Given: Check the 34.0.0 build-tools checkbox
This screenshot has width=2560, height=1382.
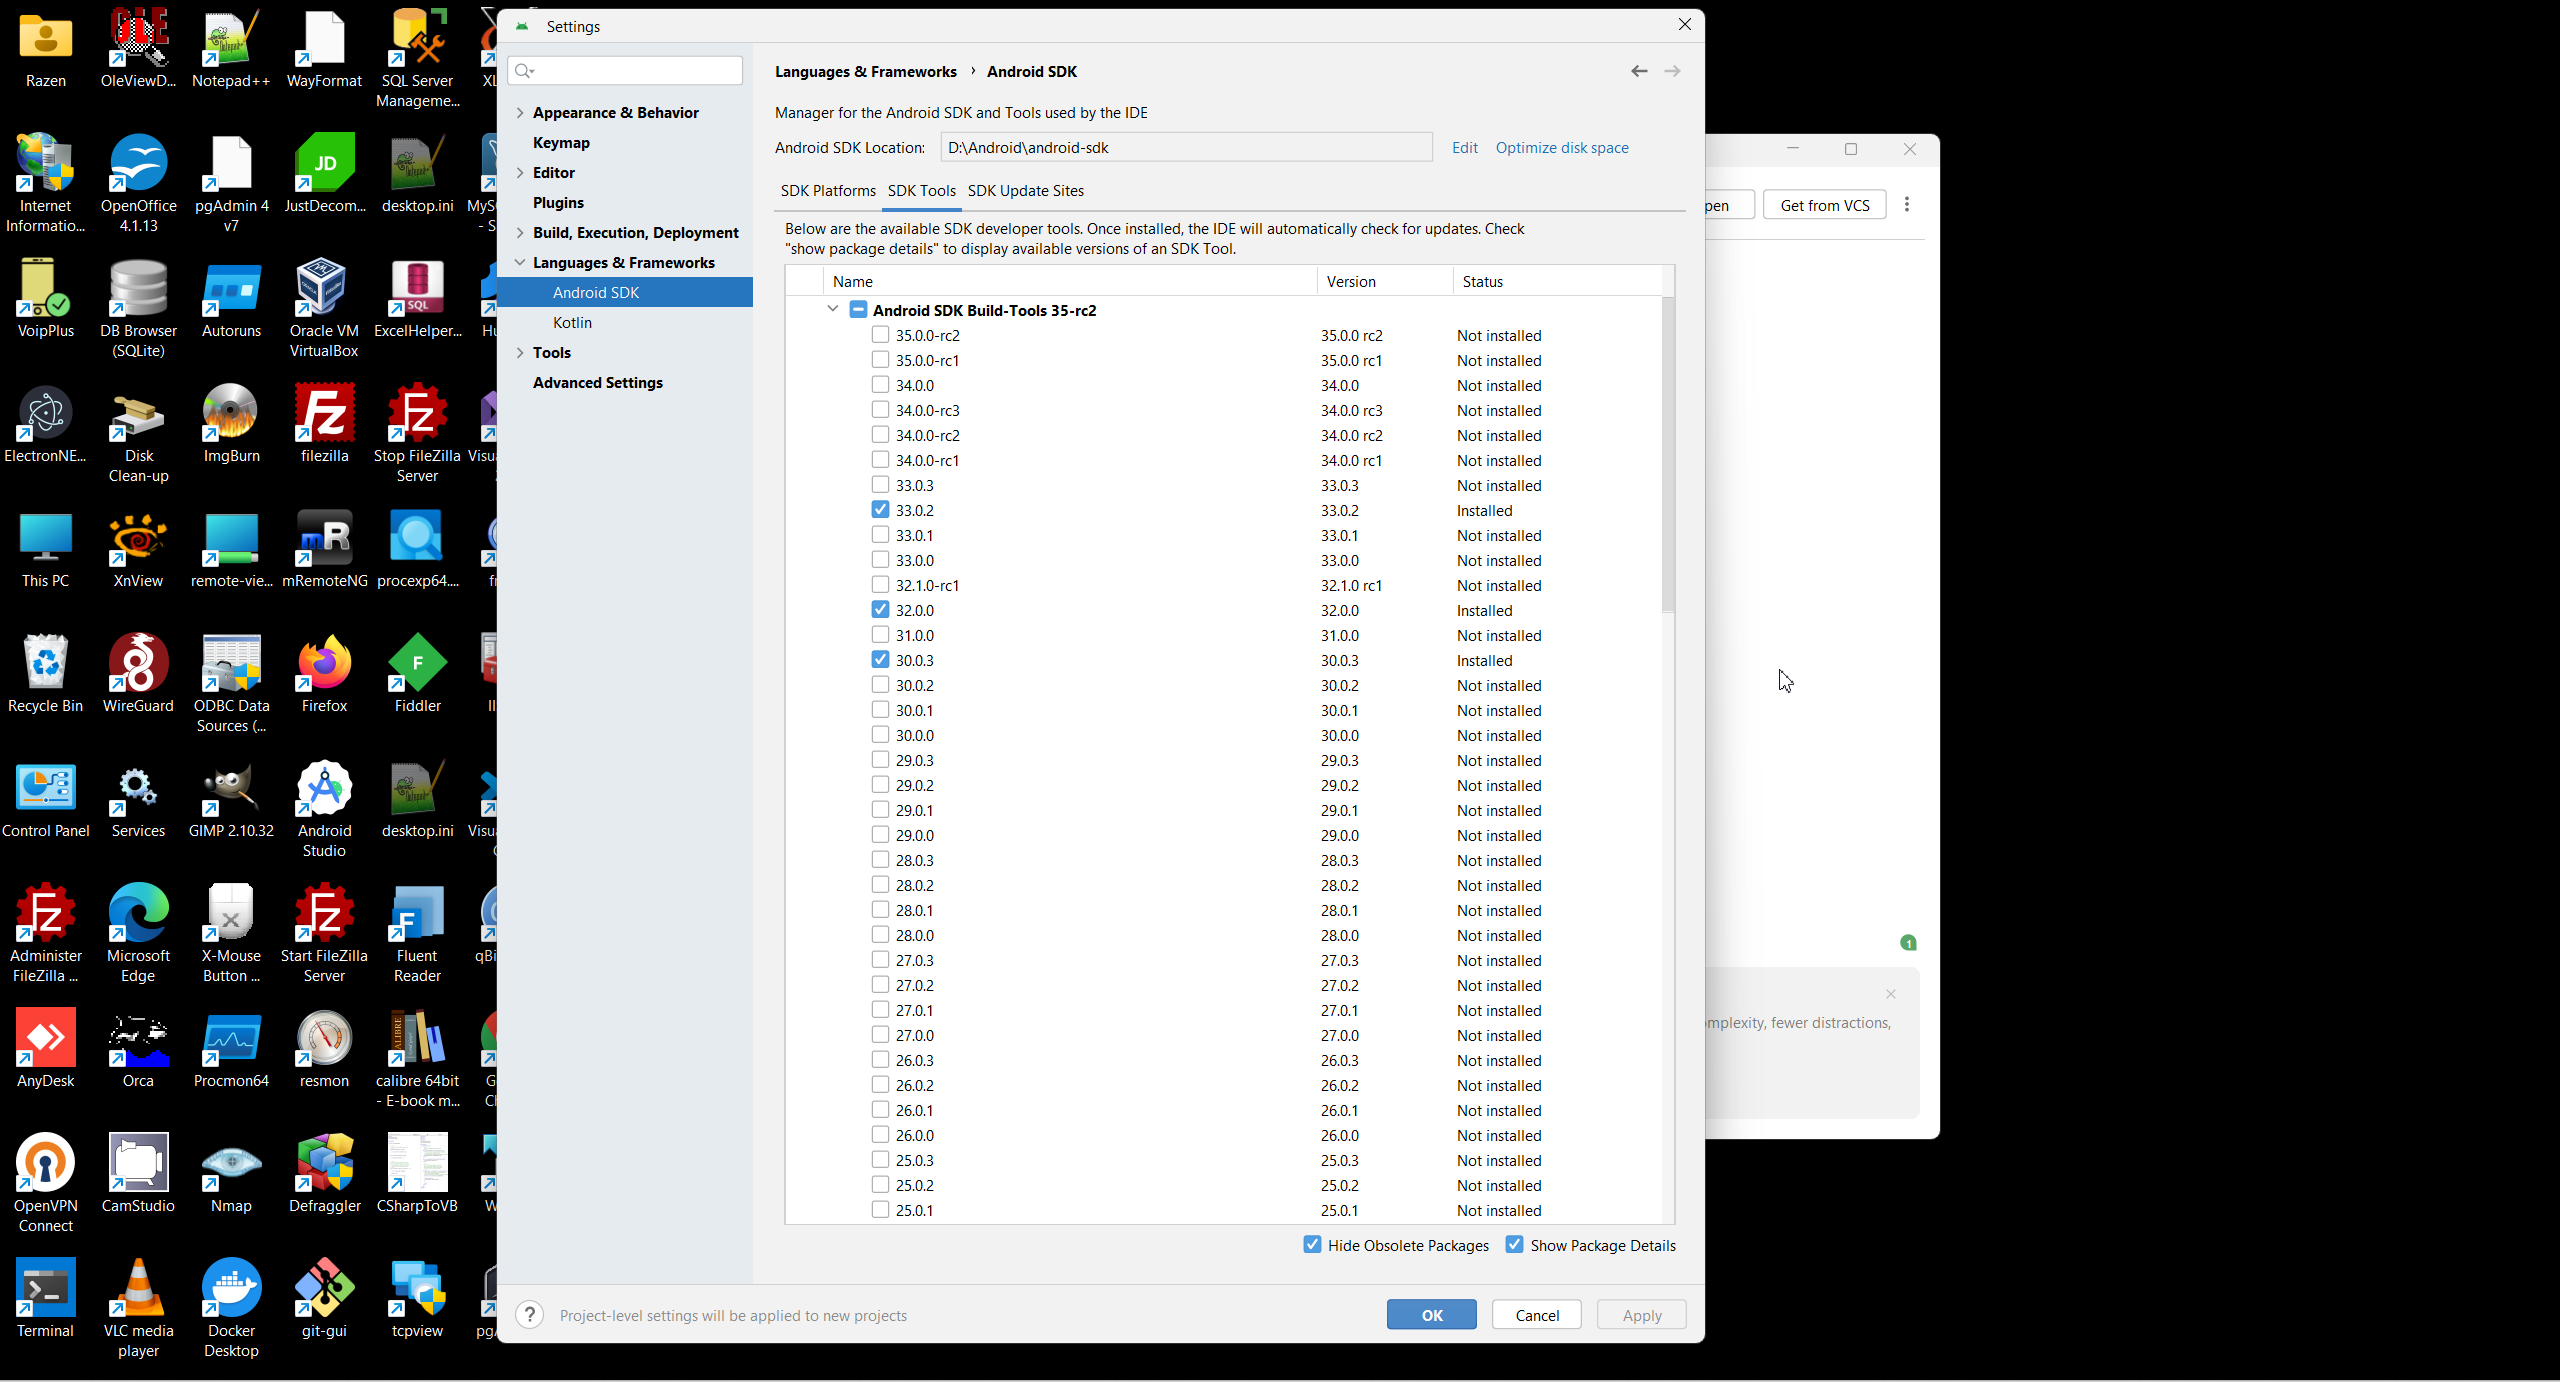Looking at the screenshot, I should 880,385.
